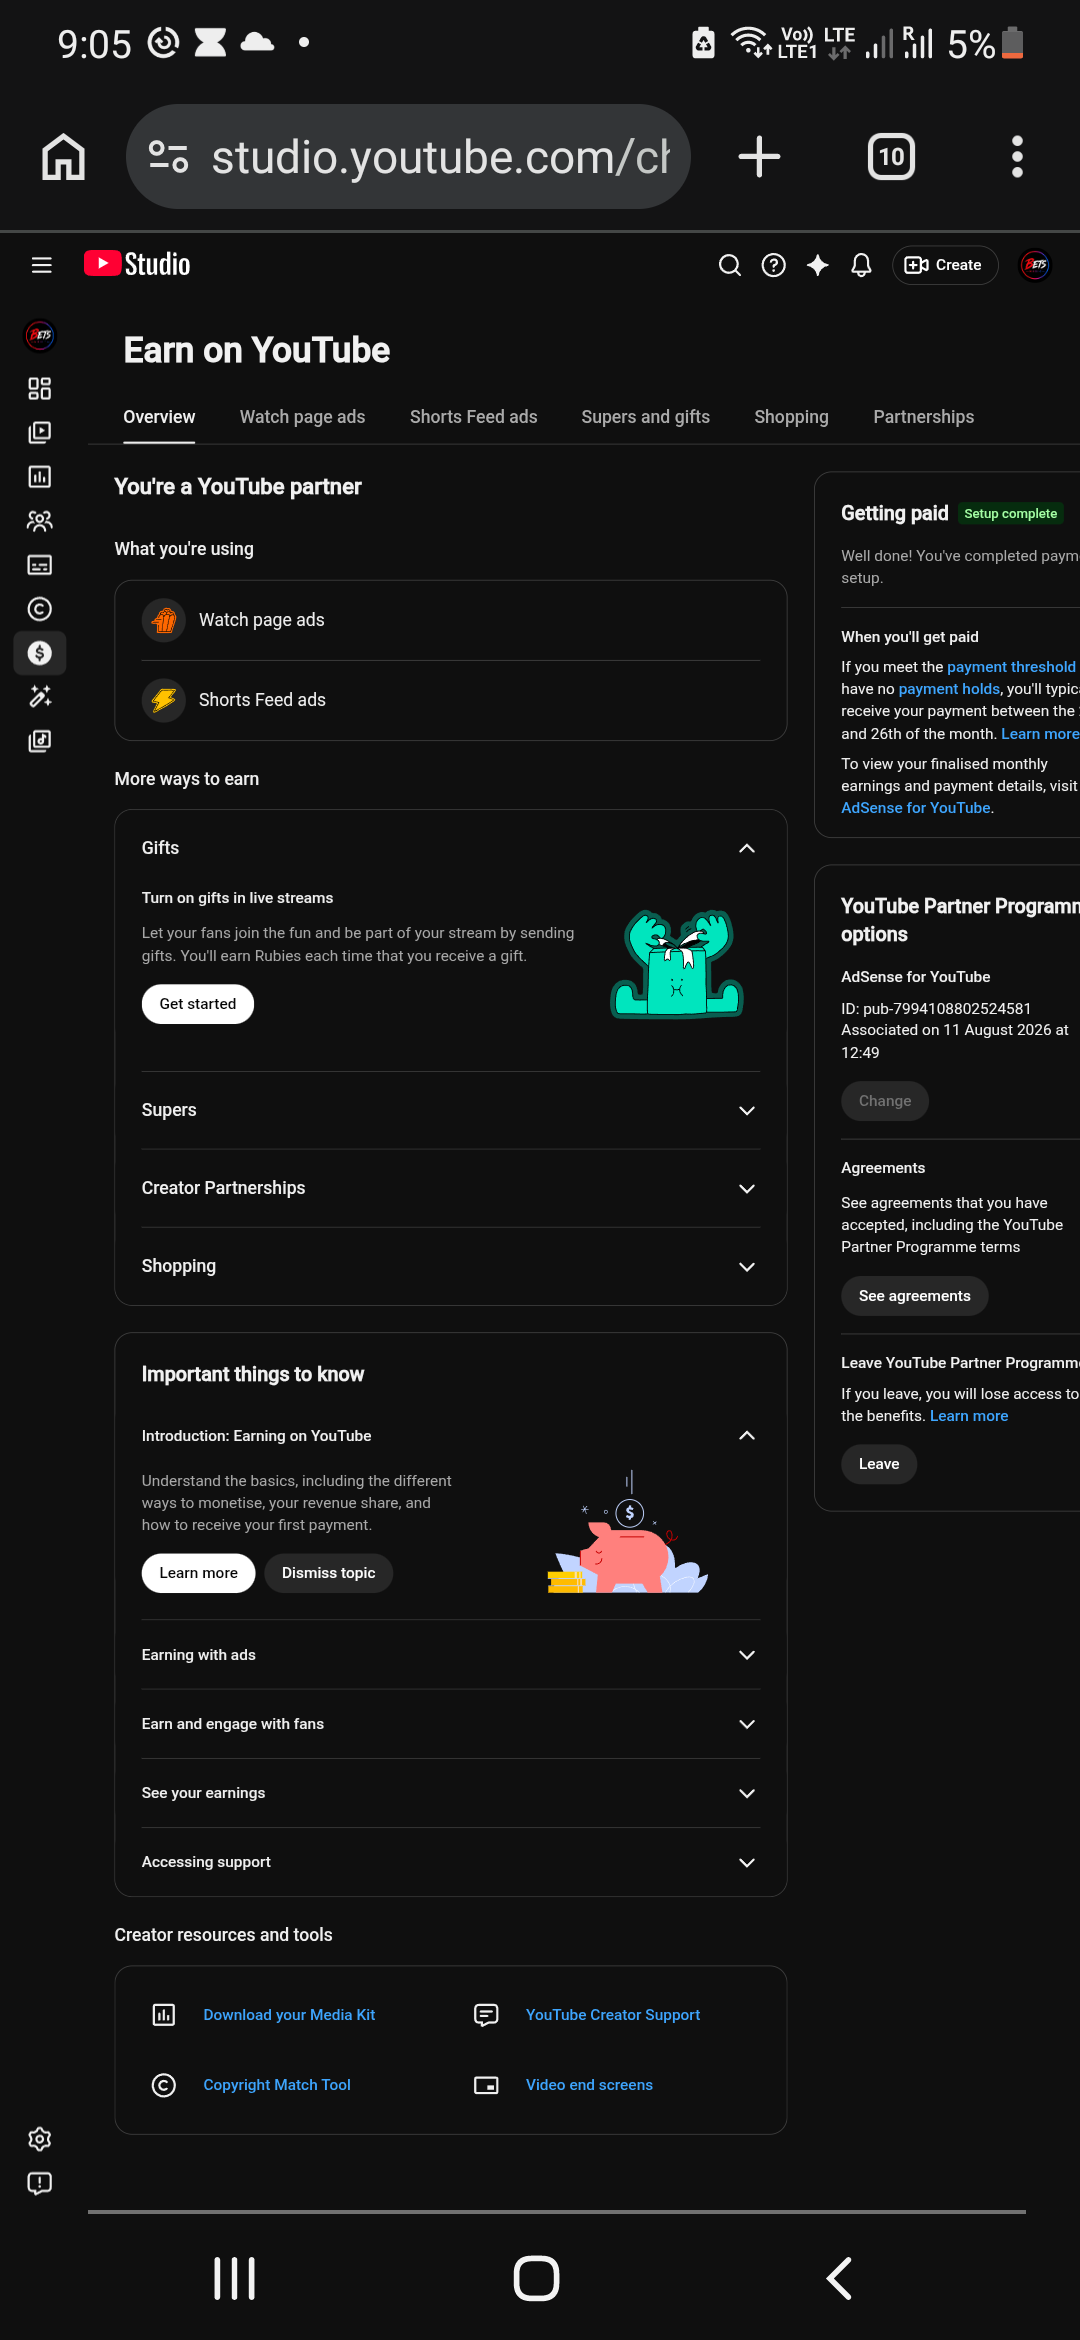The height and width of the screenshot is (2340, 1080).
Task: Collapse the Gifts section
Action: pos(747,848)
